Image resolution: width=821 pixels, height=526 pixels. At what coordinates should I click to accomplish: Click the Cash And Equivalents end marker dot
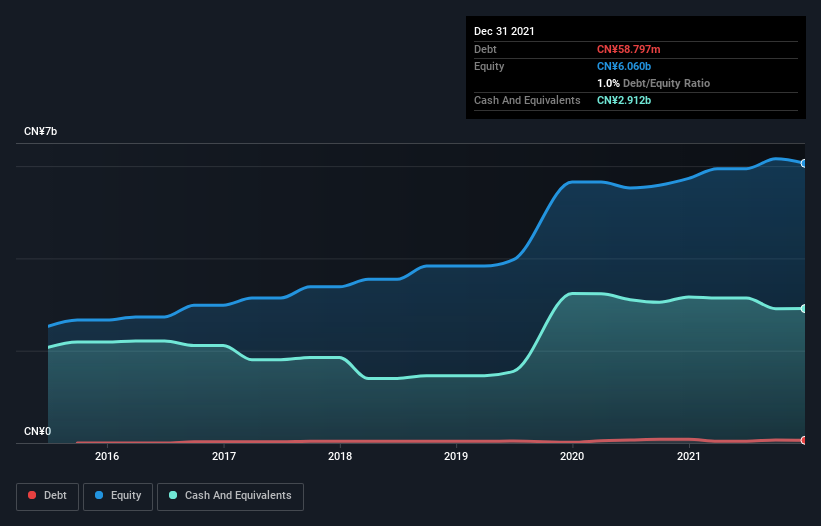coord(804,309)
